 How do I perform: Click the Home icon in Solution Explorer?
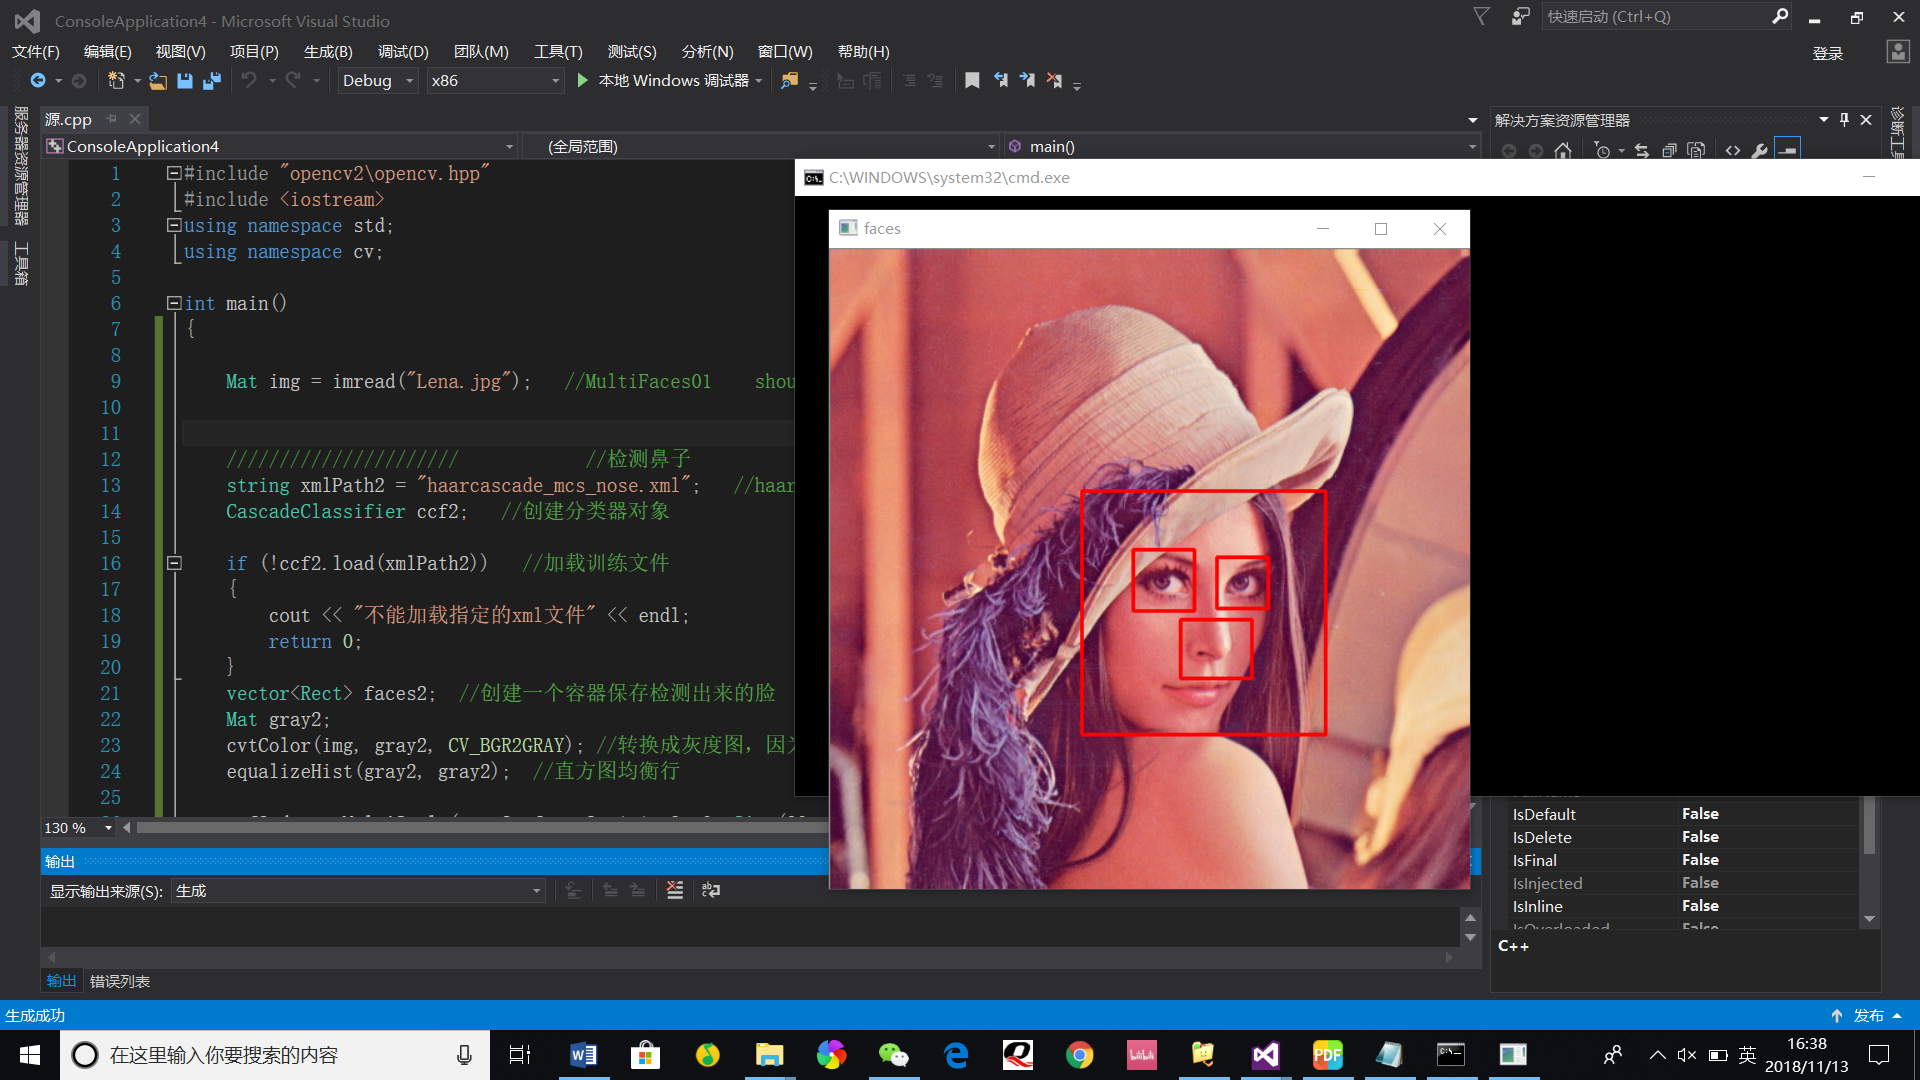[x=1563, y=151]
